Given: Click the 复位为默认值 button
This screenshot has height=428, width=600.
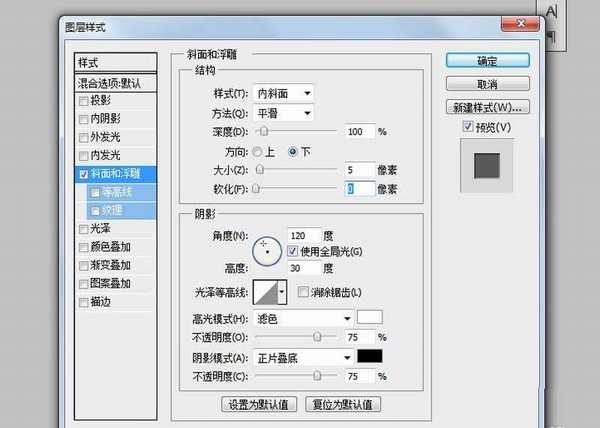Looking at the screenshot, I should click(x=340, y=404).
